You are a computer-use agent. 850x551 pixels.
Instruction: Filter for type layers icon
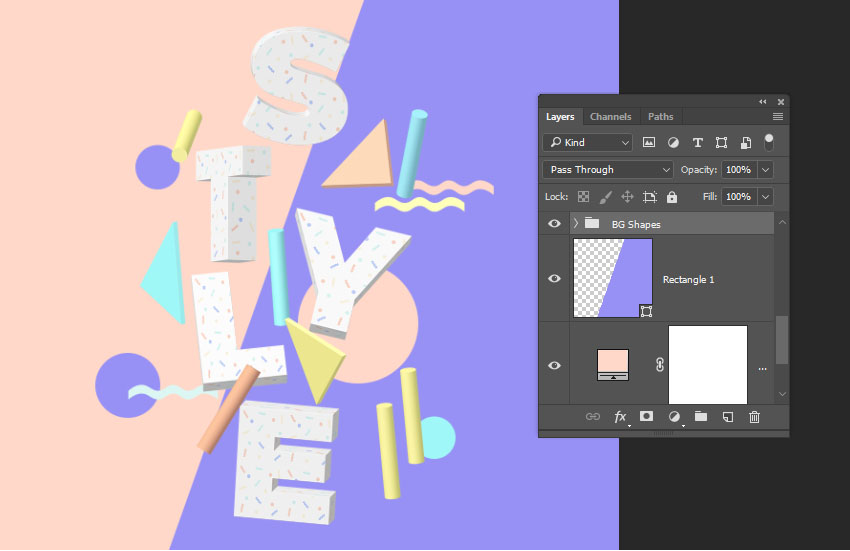click(698, 143)
